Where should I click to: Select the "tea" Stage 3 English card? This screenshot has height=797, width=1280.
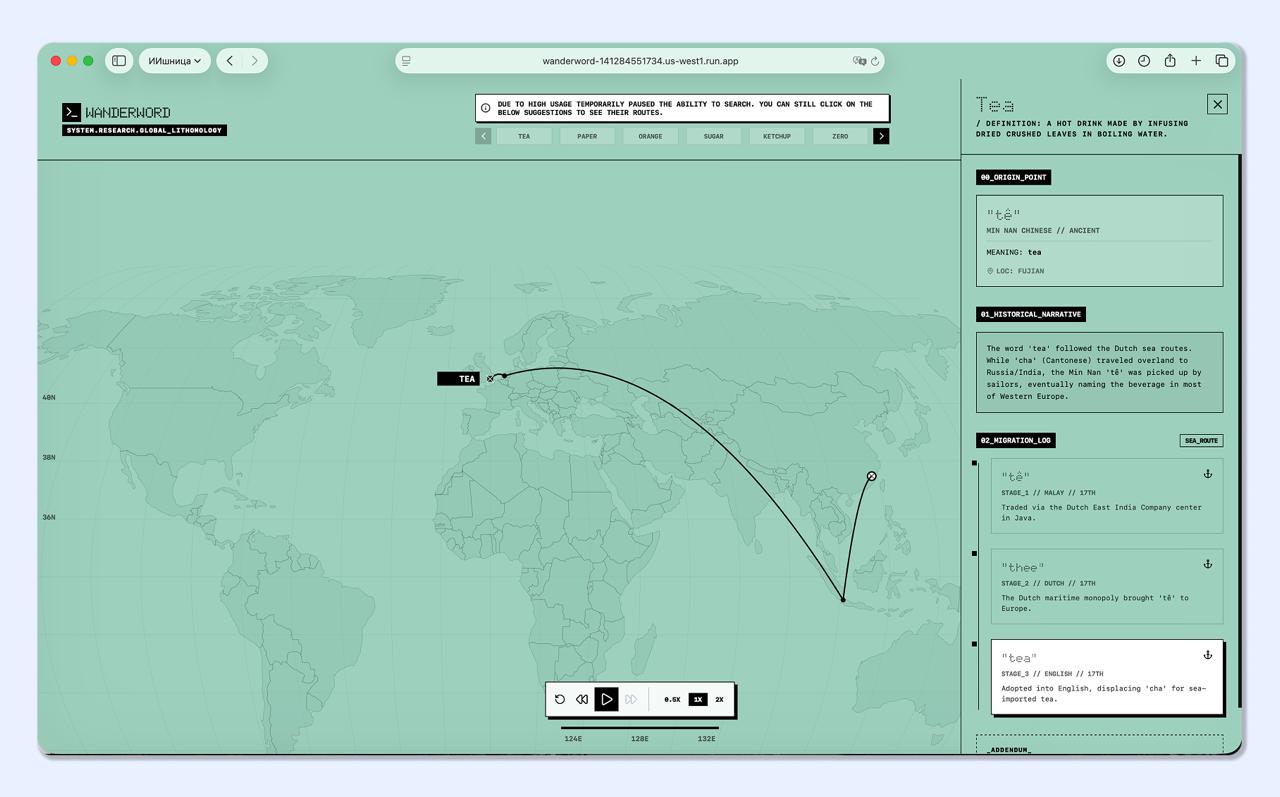click(1107, 677)
